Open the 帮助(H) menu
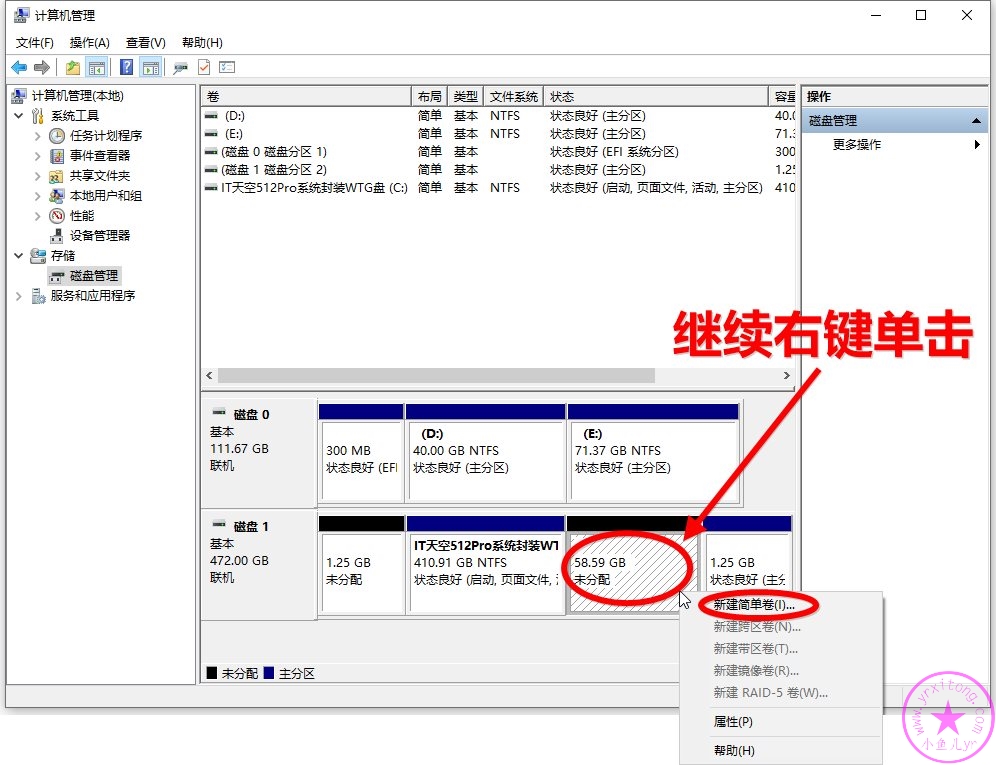This screenshot has width=996, height=765. [202, 43]
